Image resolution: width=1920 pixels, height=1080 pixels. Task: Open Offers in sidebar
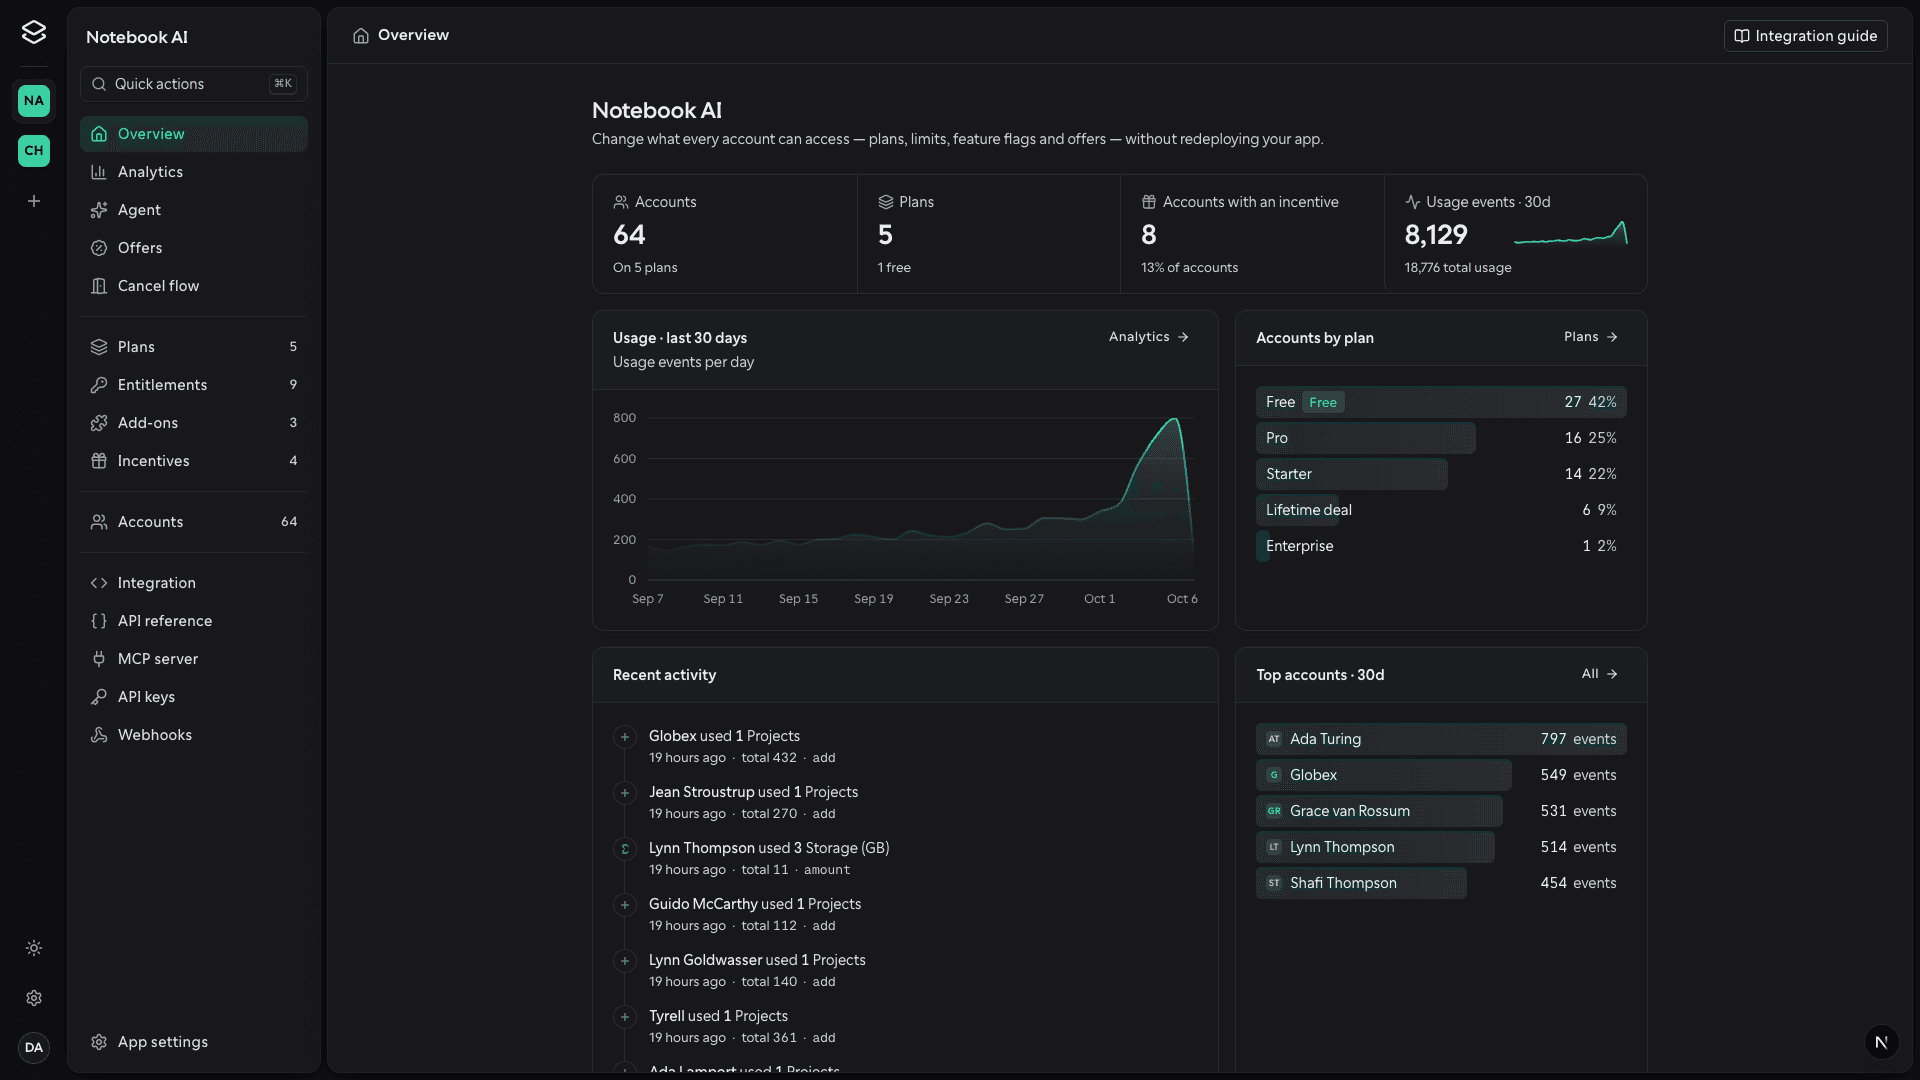click(194, 248)
